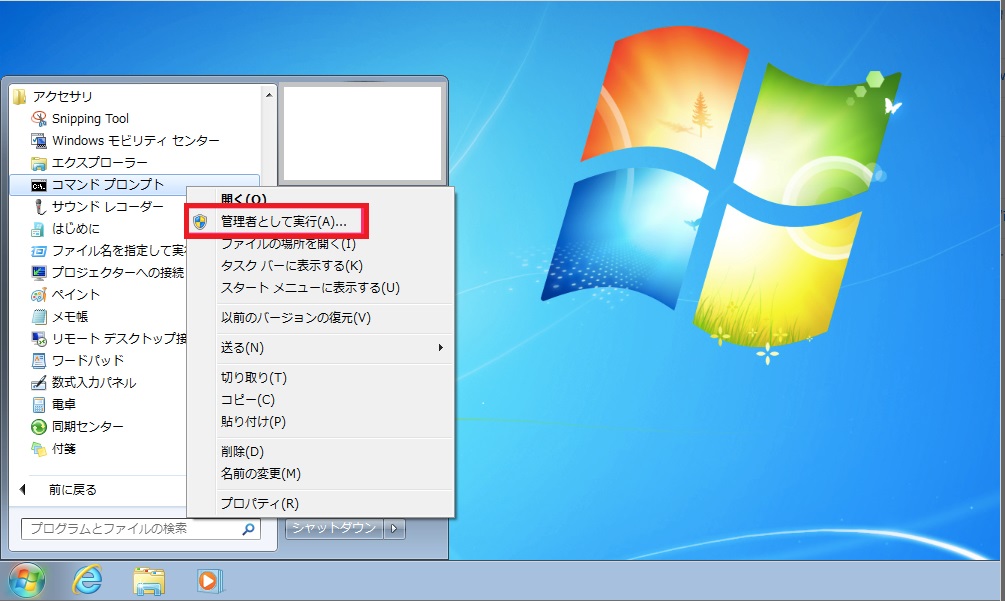This screenshot has height=601, width=1005.
Task: Click the シャットダウン button
Action: (x=334, y=529)
